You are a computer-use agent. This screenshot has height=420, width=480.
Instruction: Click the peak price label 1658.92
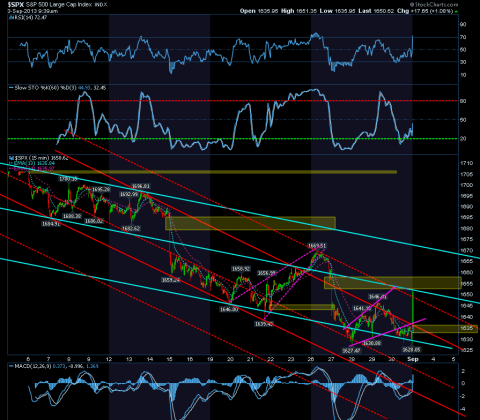pyautogui.click(x=241, y=269)
